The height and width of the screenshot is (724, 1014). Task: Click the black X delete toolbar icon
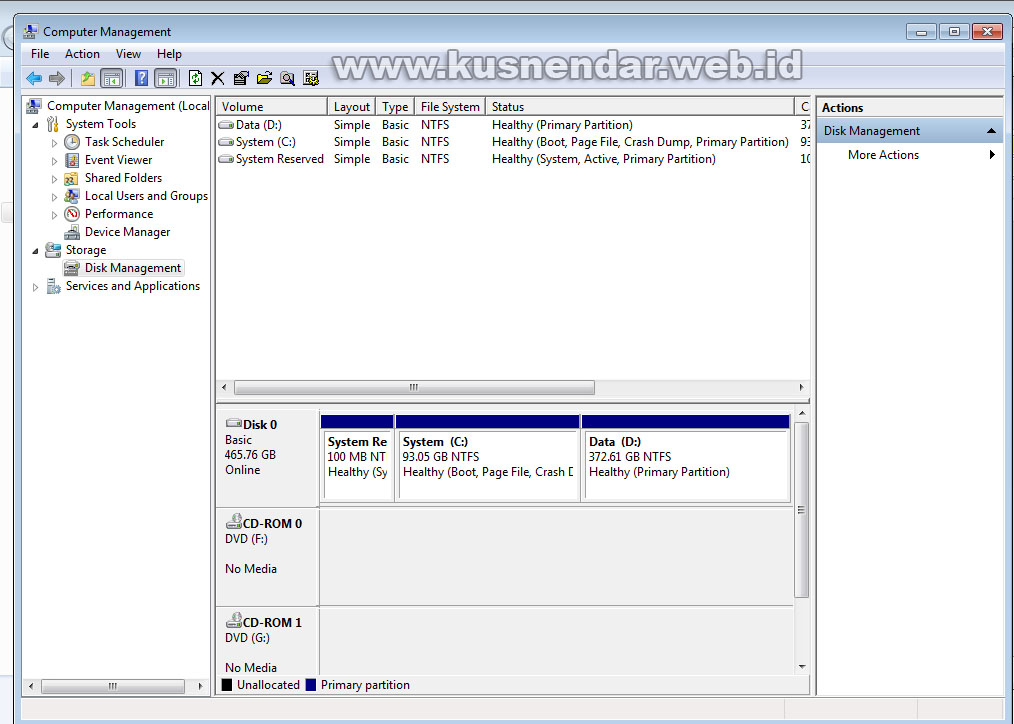tap(218, 78)
